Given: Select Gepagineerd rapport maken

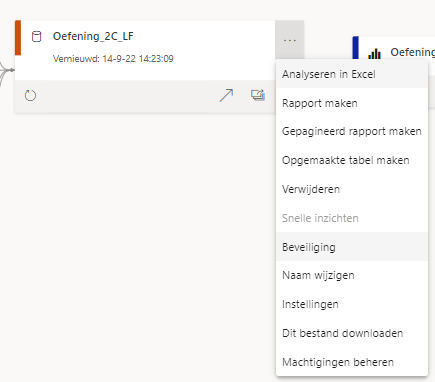Looking at the screenshot, I should pyautogui.click(x=352, y=131).
